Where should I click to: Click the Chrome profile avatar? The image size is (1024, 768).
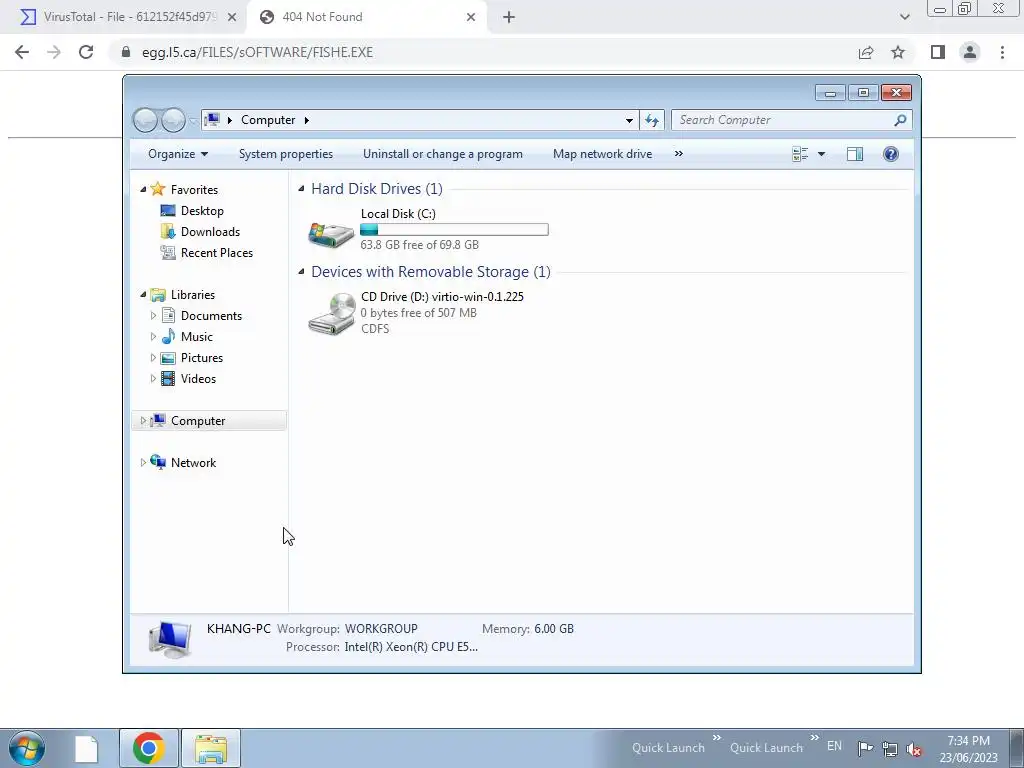tap(970, 52)
